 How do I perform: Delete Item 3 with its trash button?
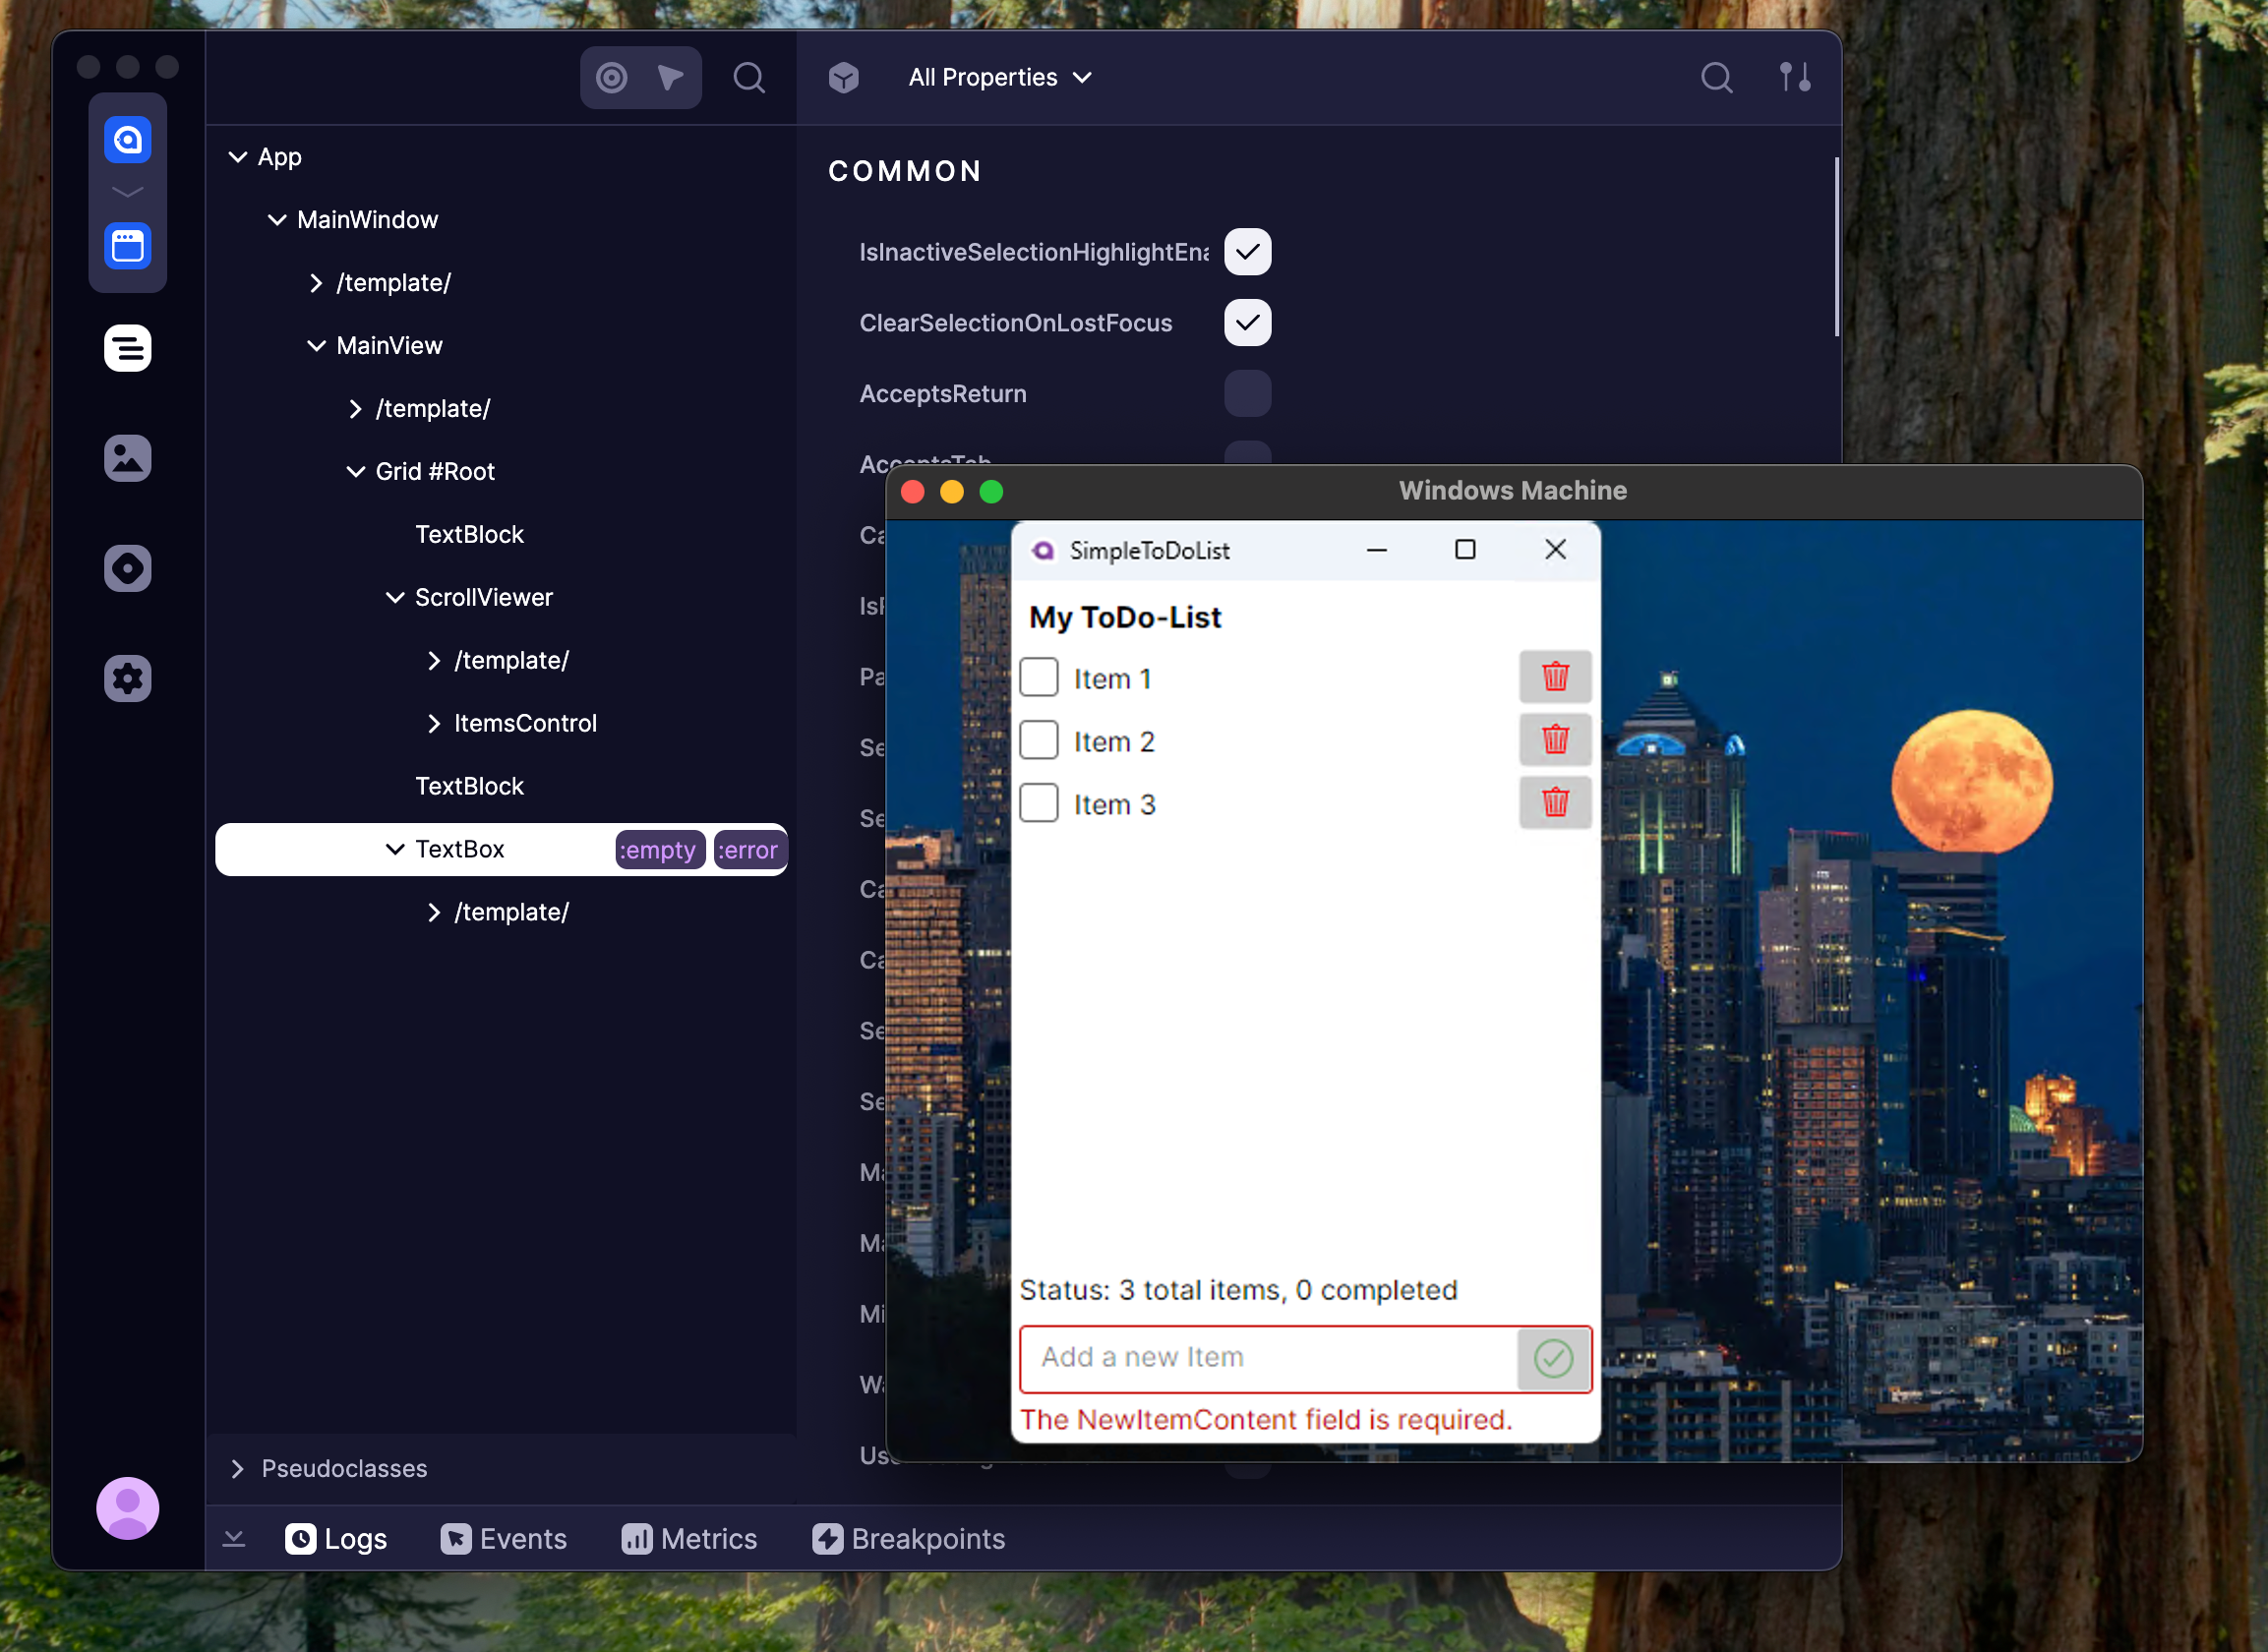point(1555,802)
